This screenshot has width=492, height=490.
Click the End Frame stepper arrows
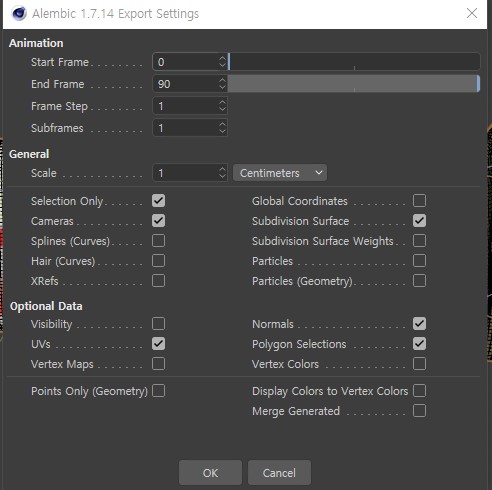tap(222, 84)
